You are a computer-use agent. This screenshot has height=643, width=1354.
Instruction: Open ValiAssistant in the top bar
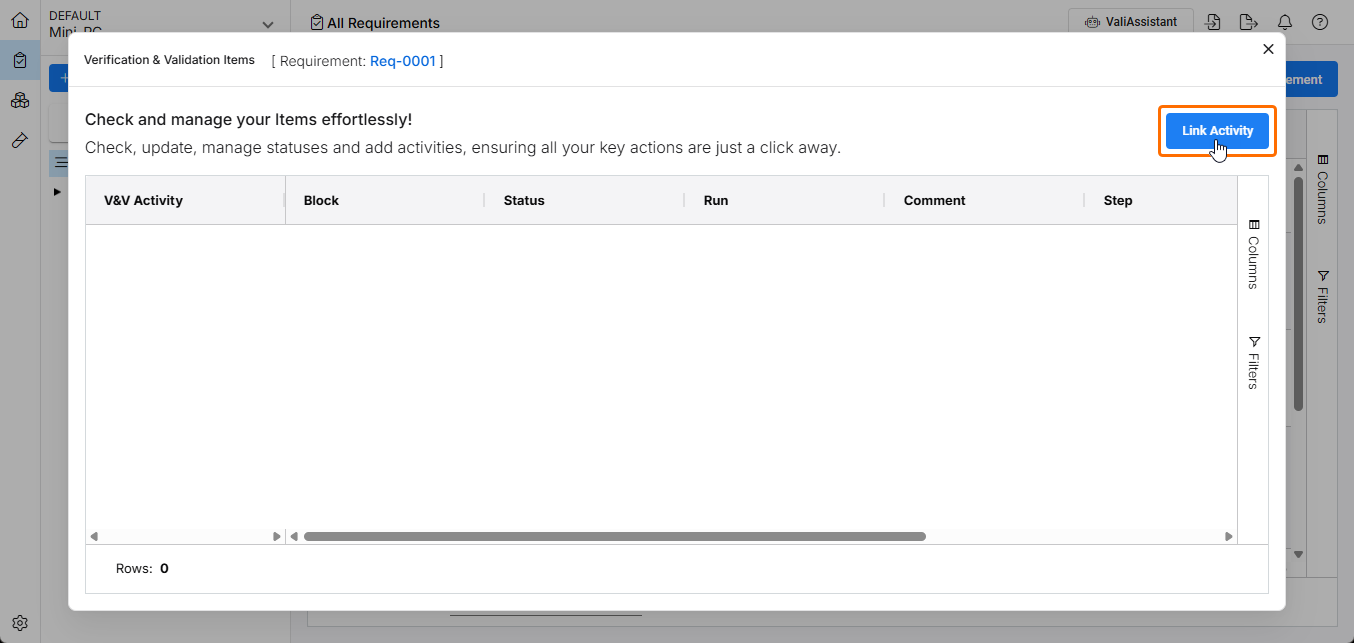pyautogui.click(x=1131, y=21)
